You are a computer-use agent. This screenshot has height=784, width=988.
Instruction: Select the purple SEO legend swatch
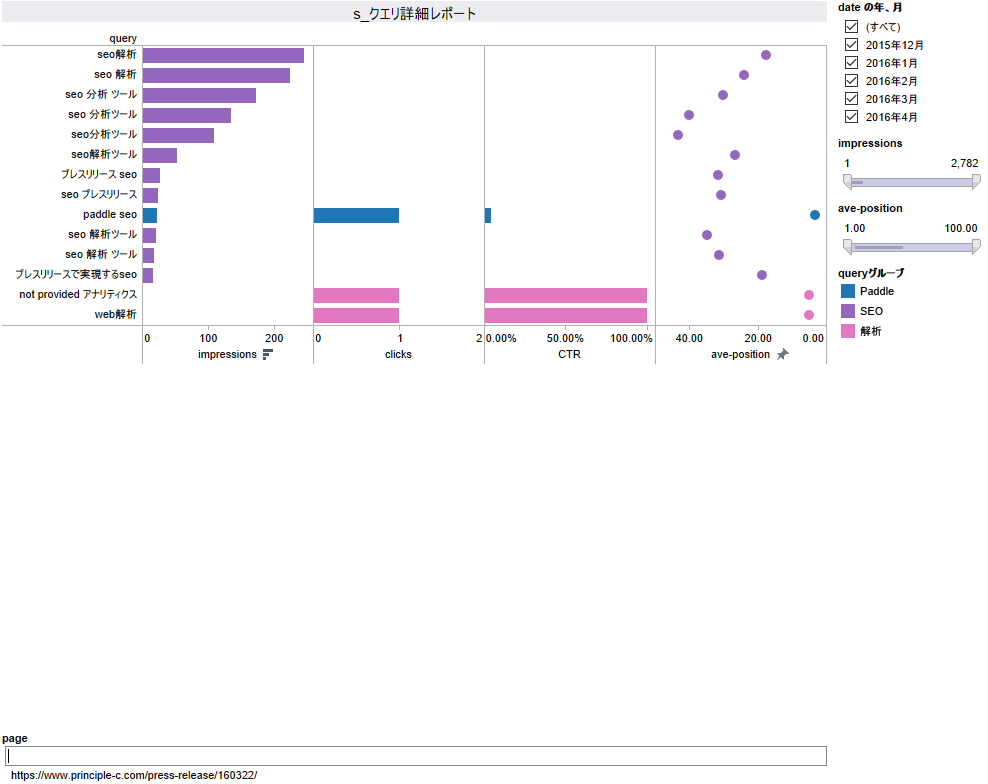[848, 311]
